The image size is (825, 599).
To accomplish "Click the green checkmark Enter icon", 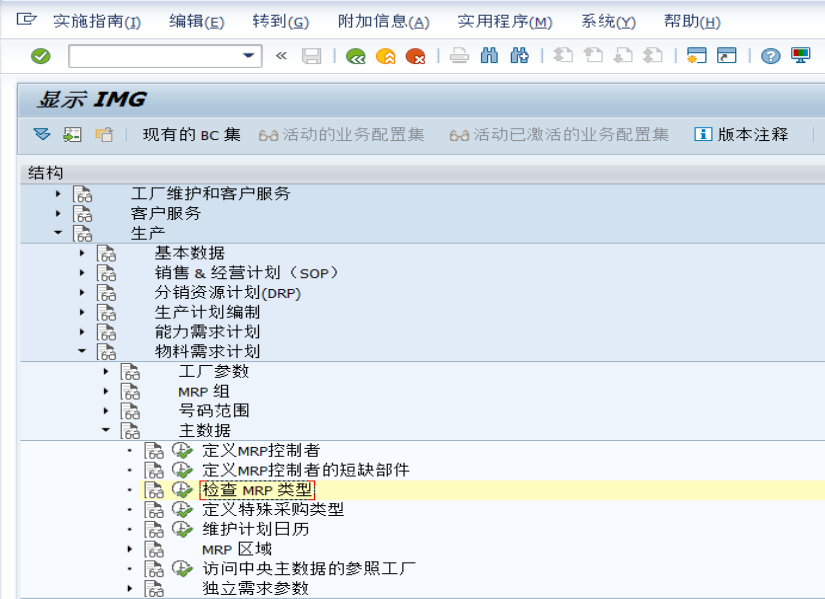I will coord(41,56).
